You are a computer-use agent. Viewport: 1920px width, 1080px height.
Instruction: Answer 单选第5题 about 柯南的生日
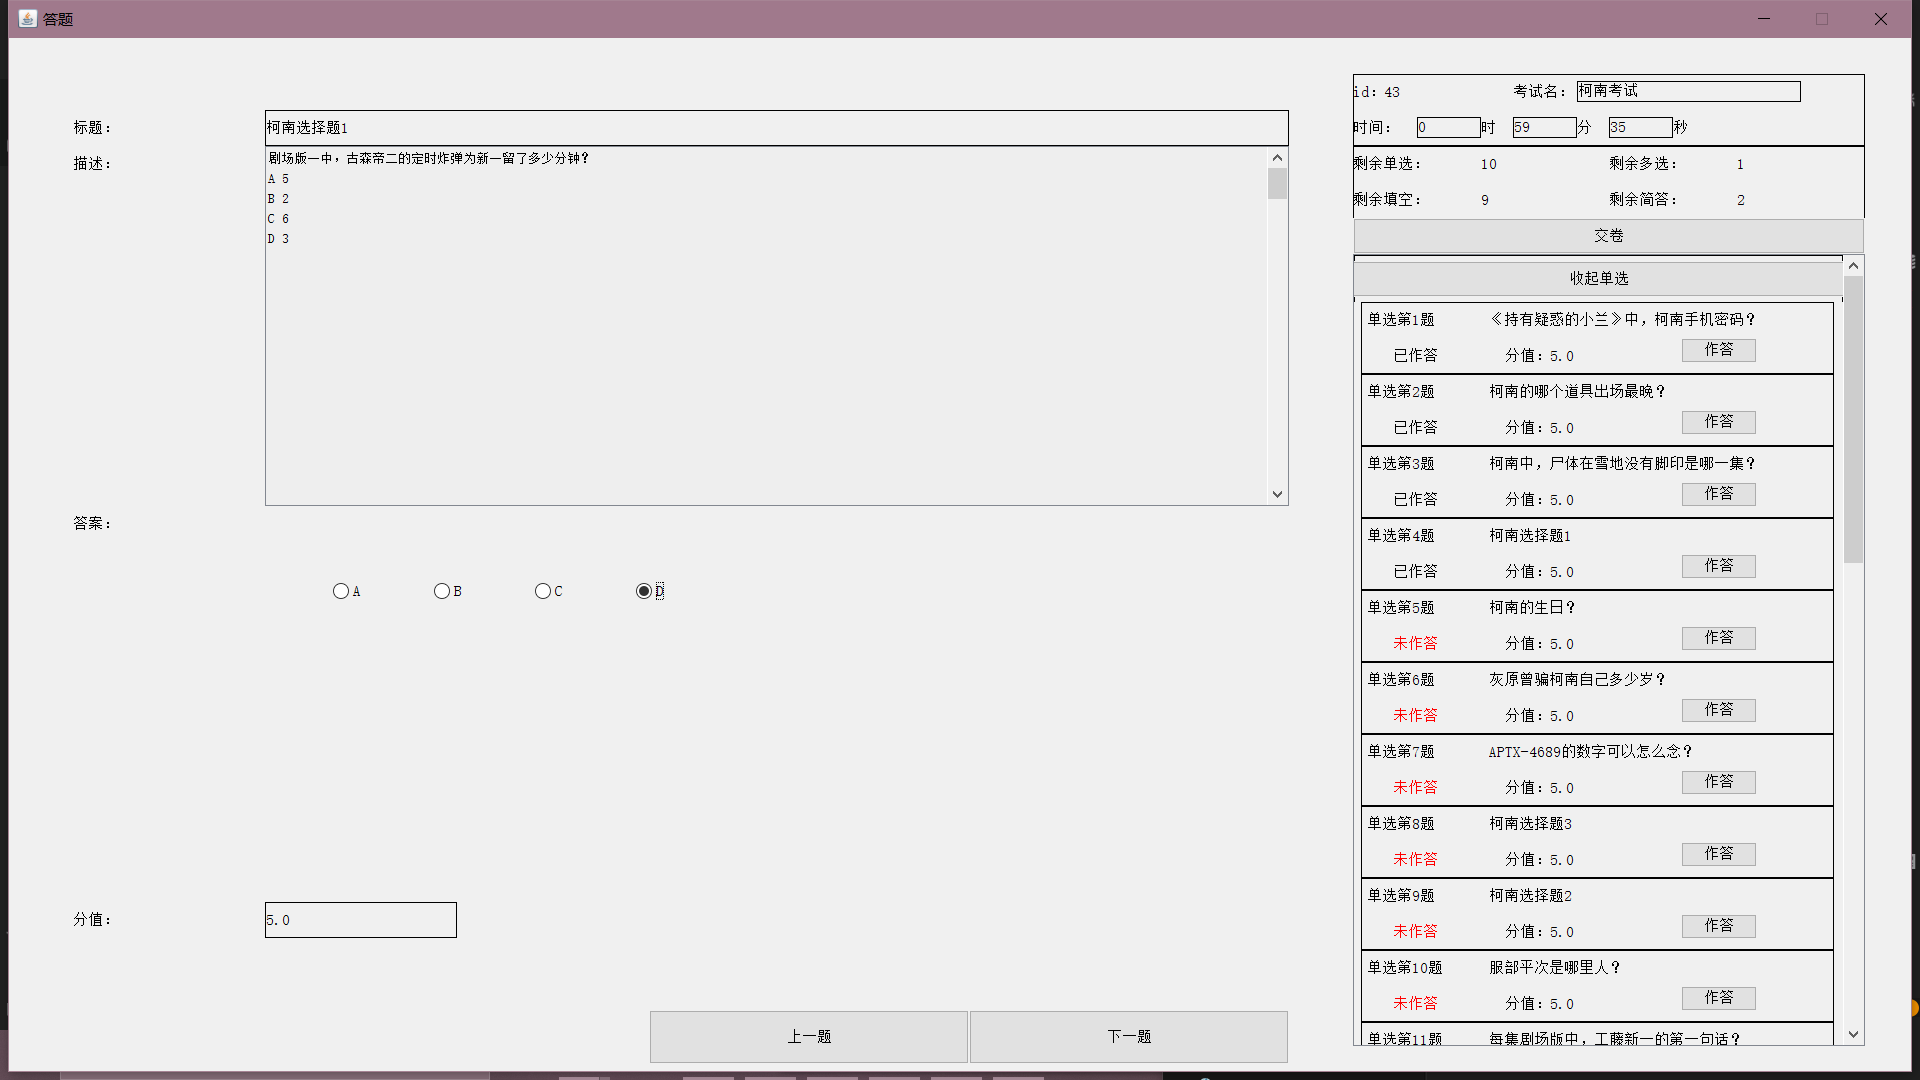(x=1718, y=638)
